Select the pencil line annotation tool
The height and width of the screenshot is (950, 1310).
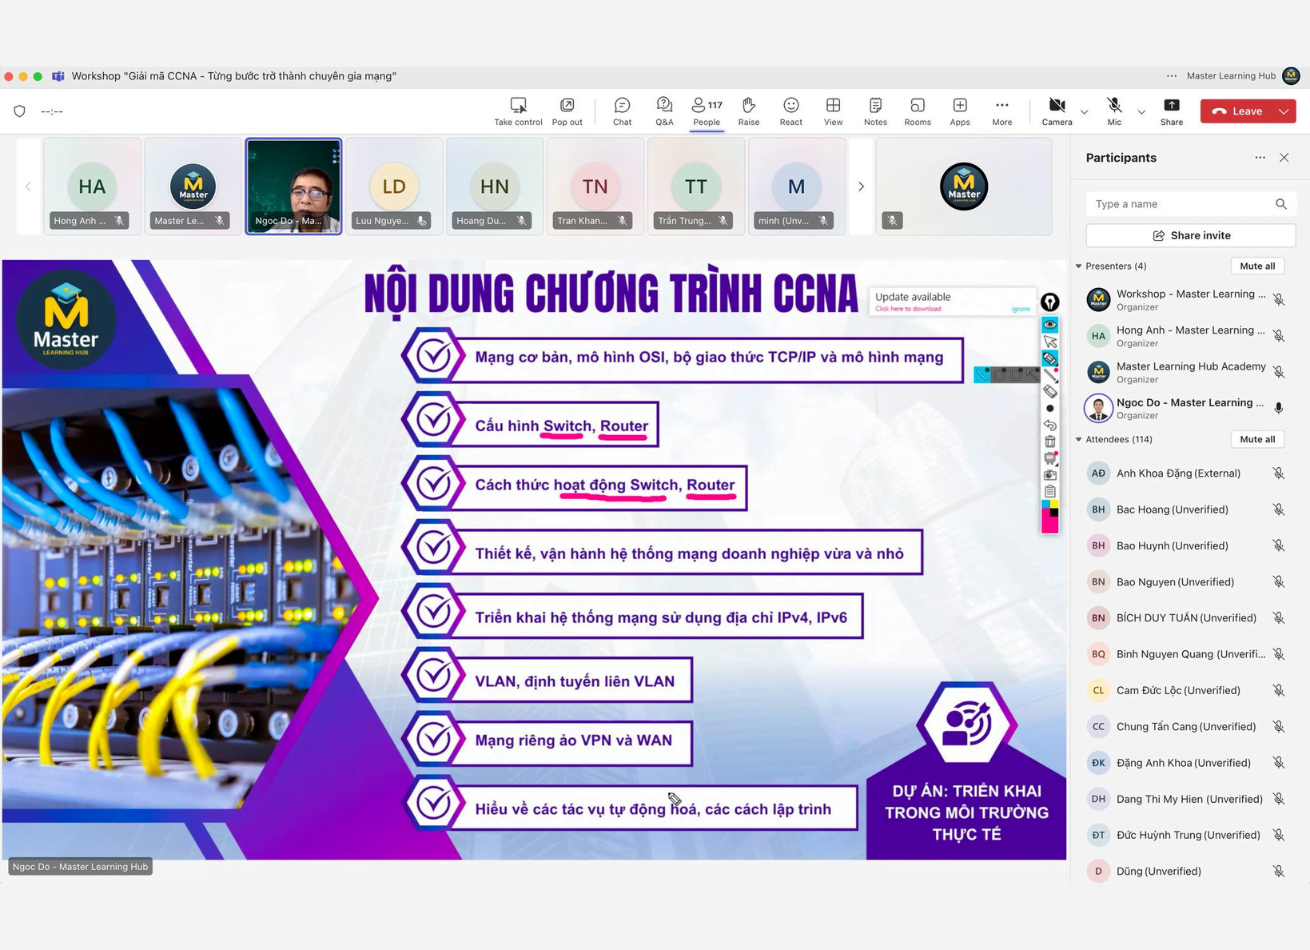pyautogui.click(x=1050, y=375)
